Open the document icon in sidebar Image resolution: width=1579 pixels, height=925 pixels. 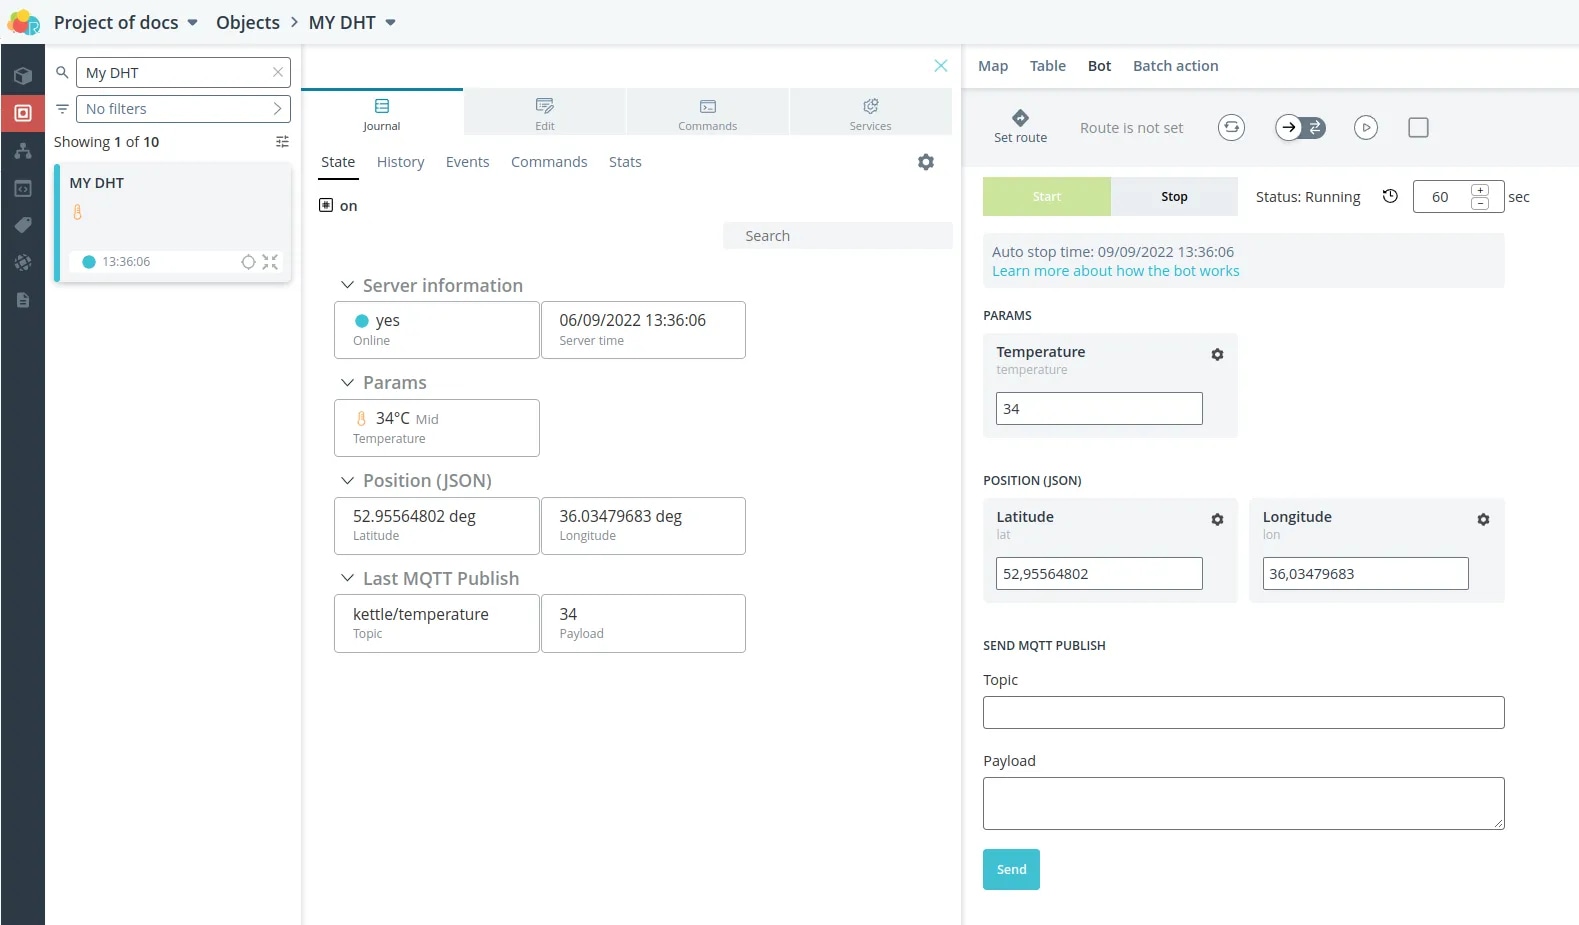[x=23, y=300]
